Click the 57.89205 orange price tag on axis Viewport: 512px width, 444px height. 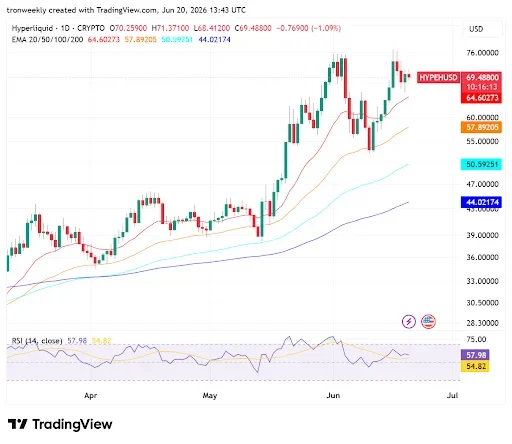tap(481, 127)
